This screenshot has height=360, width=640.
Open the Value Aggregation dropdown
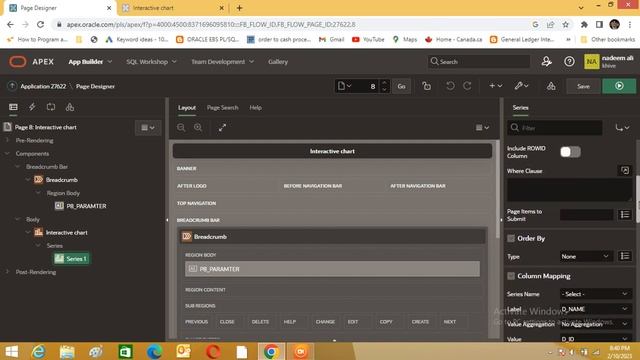[595, 324]
